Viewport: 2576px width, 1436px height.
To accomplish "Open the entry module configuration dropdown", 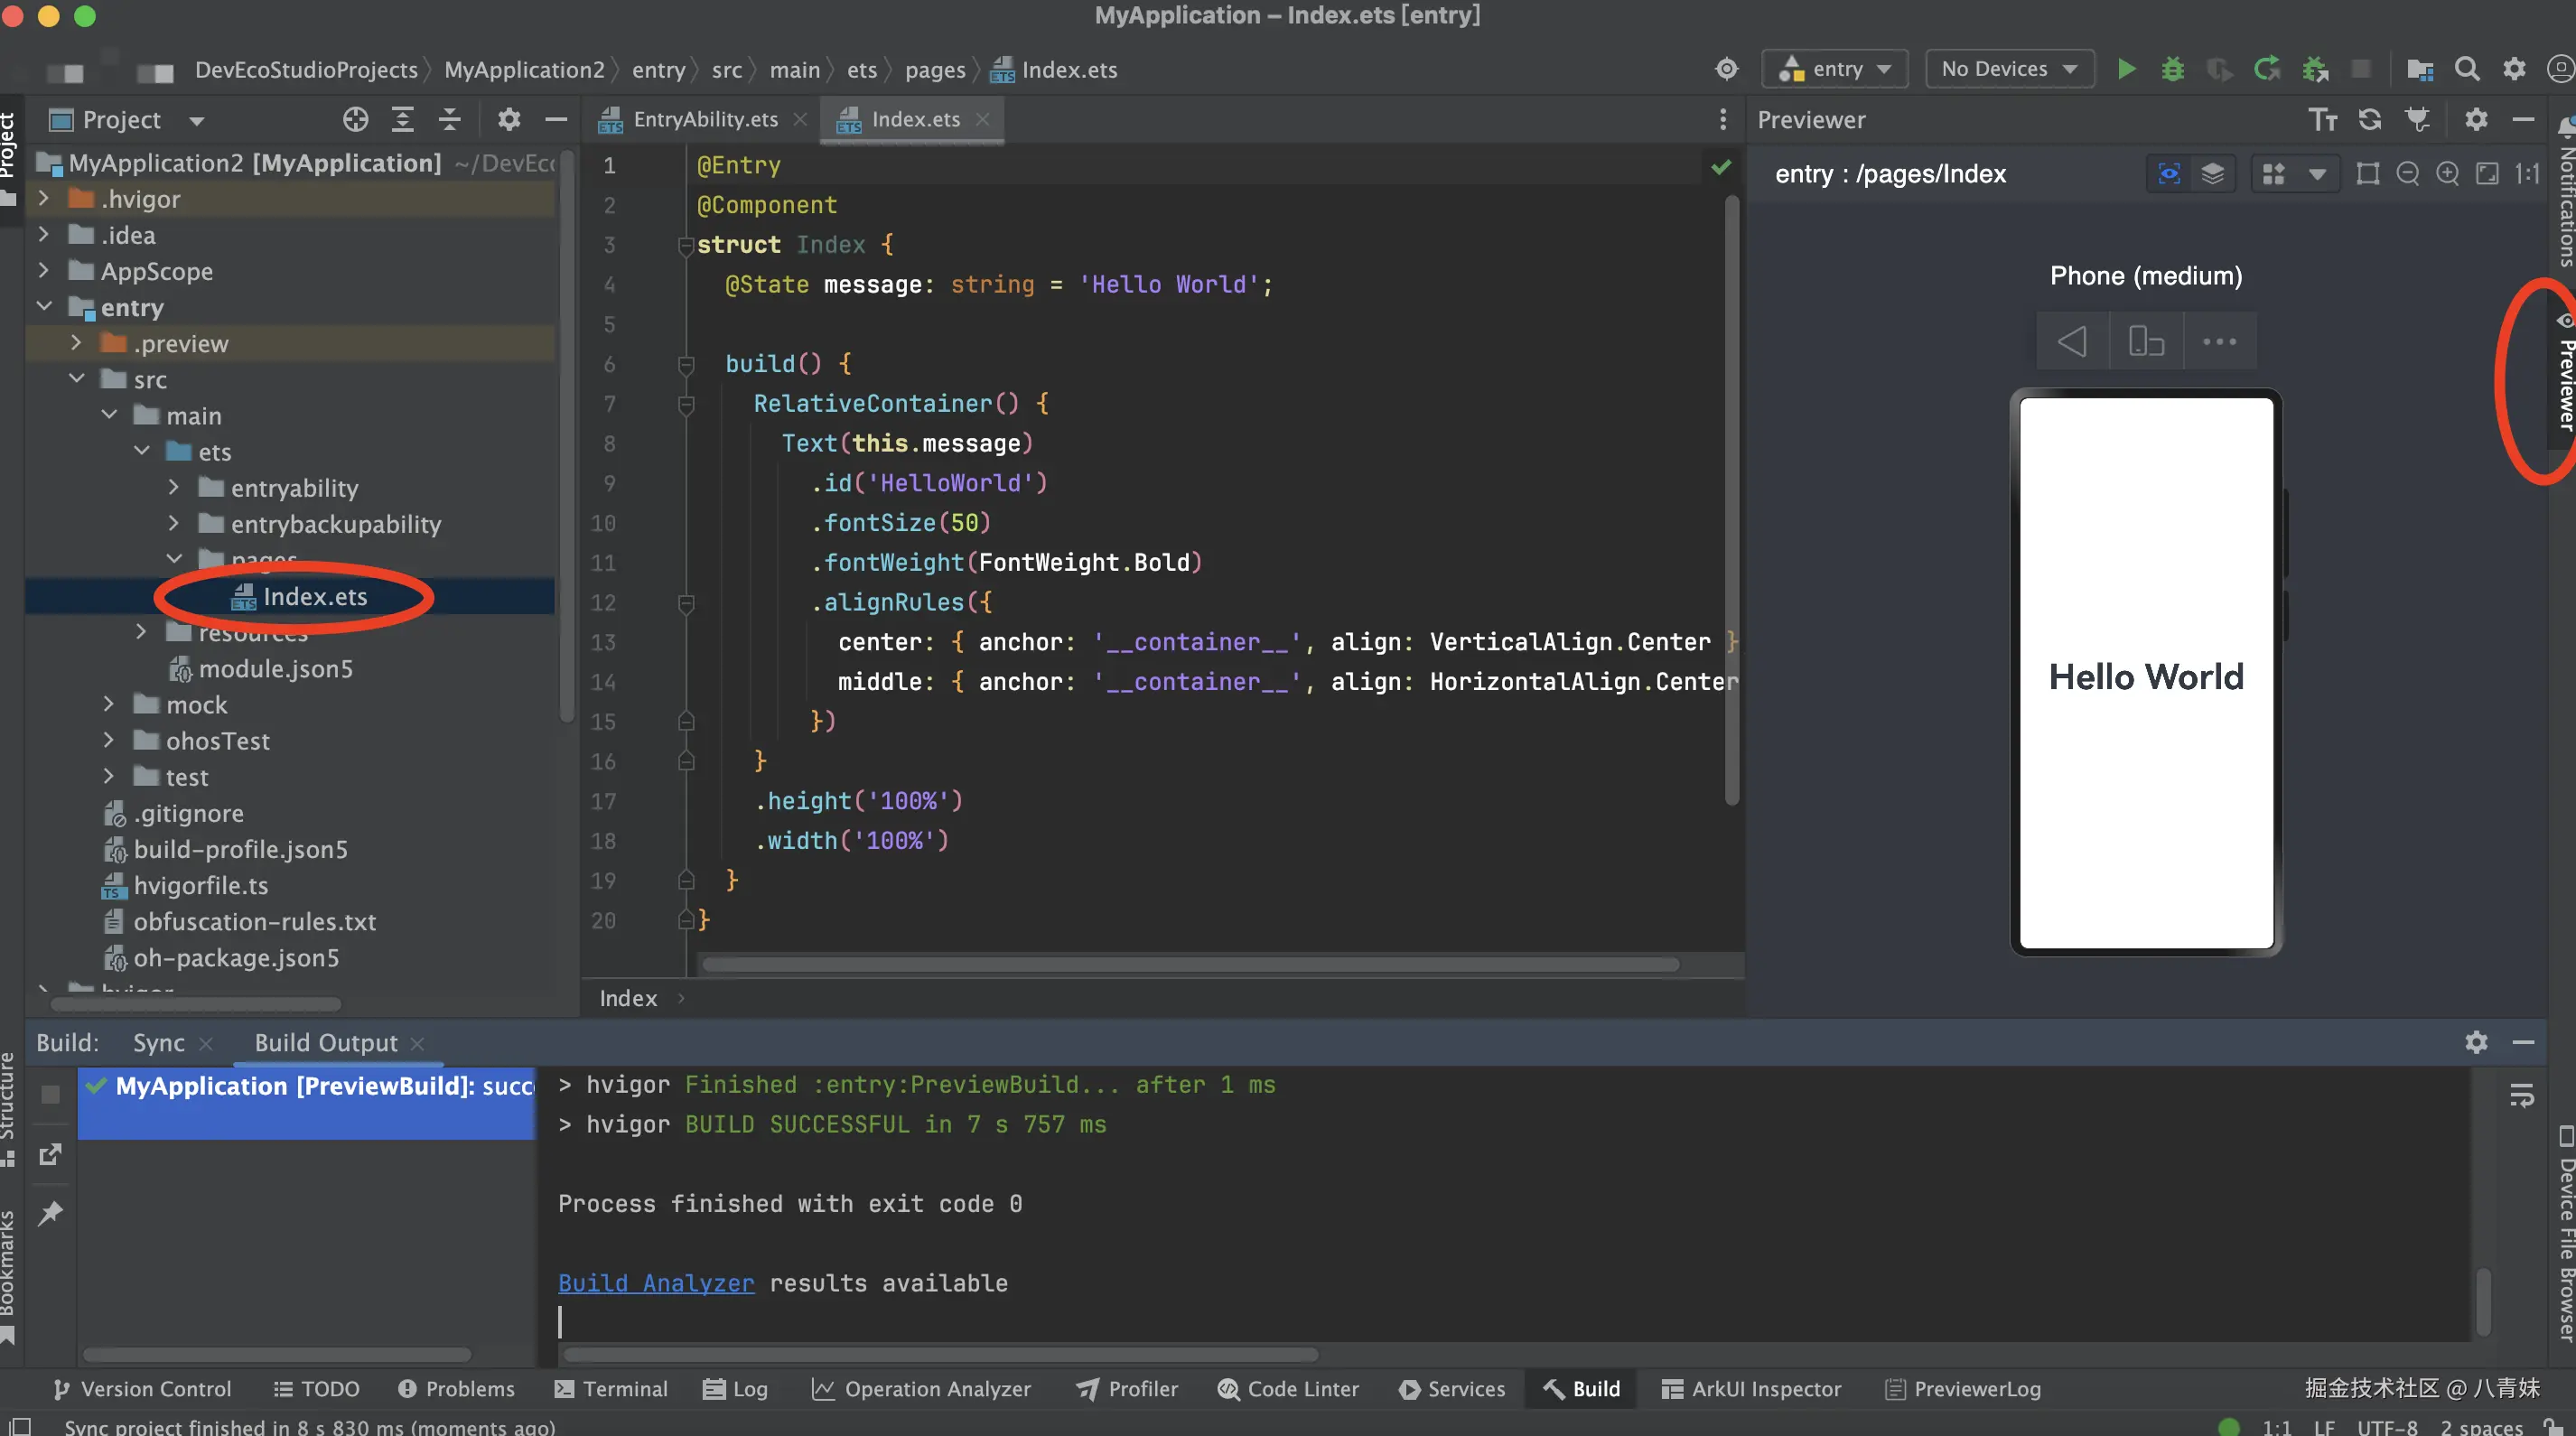I will coord(1835,69).
